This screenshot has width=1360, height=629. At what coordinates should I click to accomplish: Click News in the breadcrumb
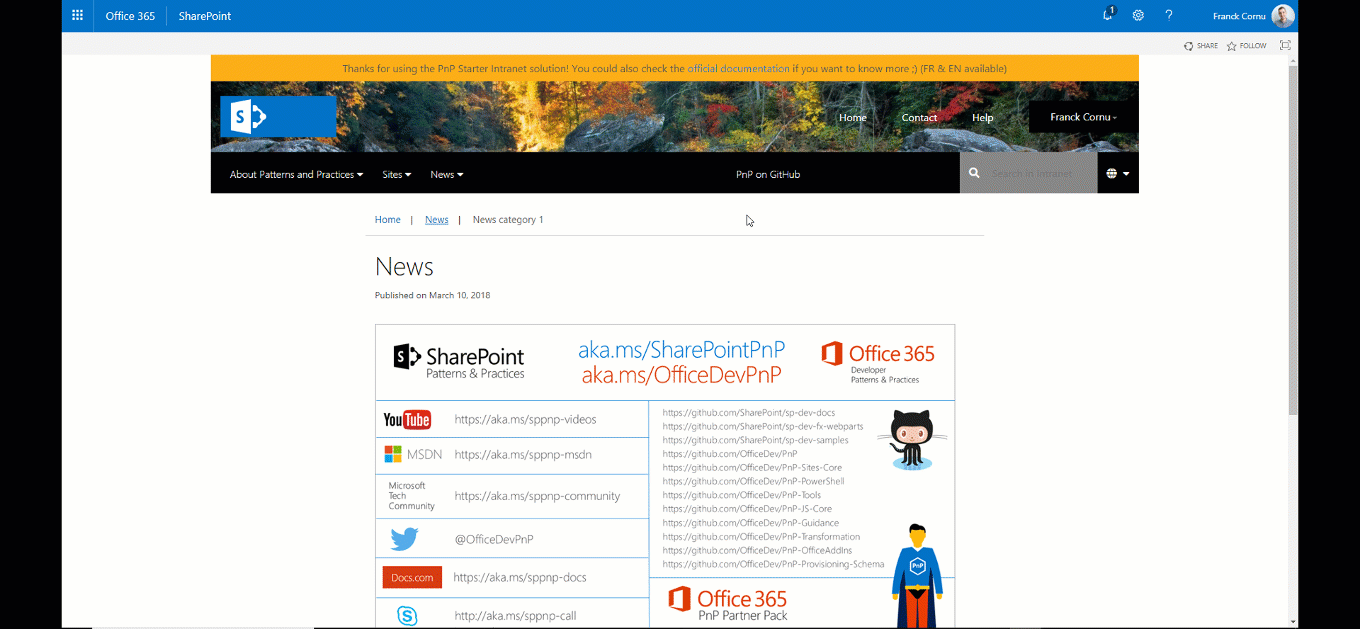(436, 220)
